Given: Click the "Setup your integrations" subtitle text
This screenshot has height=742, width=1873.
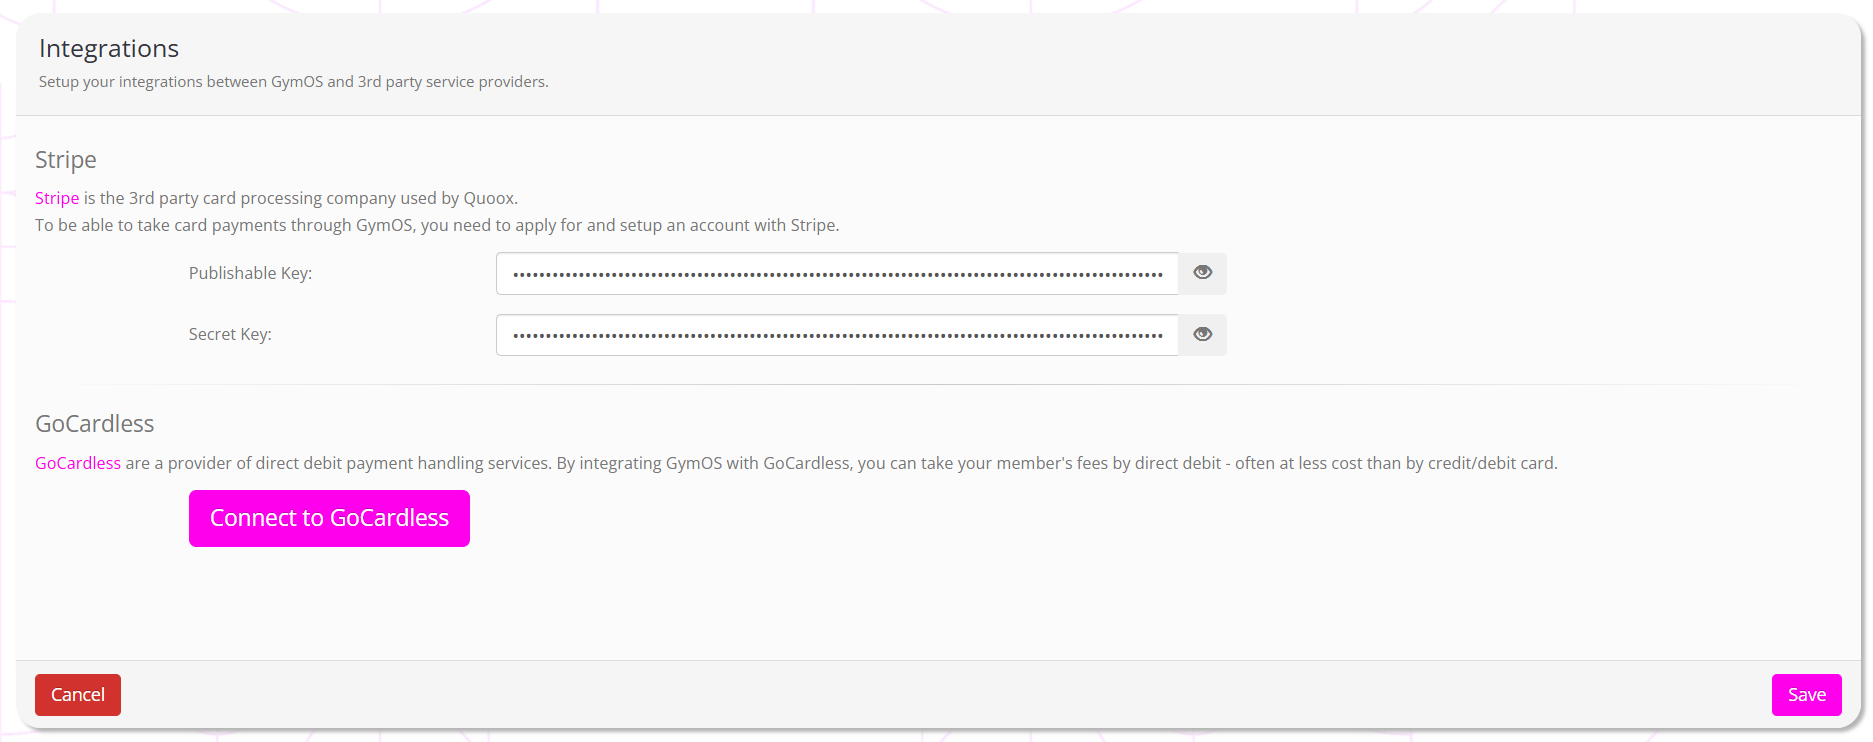Looking at the screenshot, I should click(x=293, y=82).
